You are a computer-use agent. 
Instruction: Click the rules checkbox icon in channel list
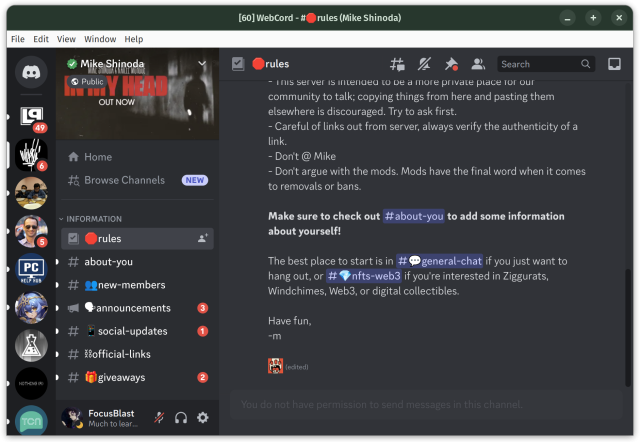pos(73,238)
